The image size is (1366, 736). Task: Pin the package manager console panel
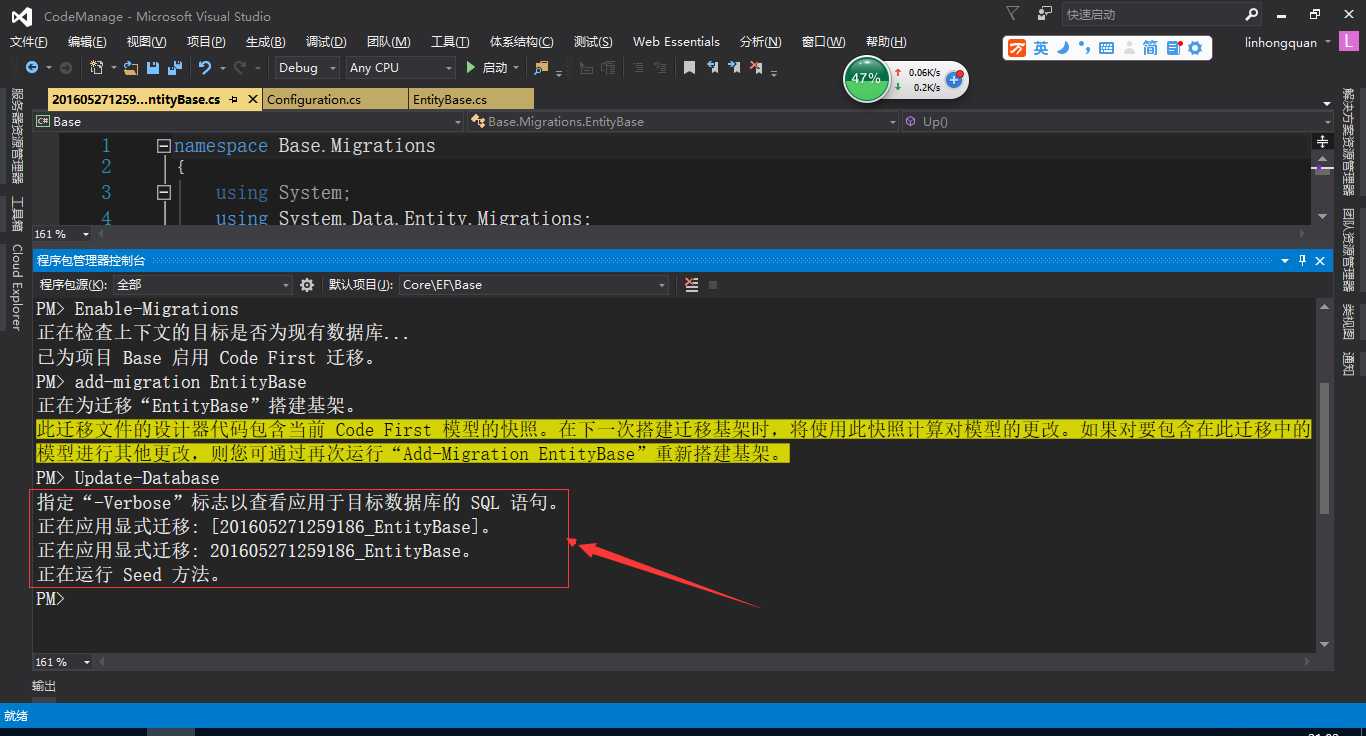(x=1302, y=260)
